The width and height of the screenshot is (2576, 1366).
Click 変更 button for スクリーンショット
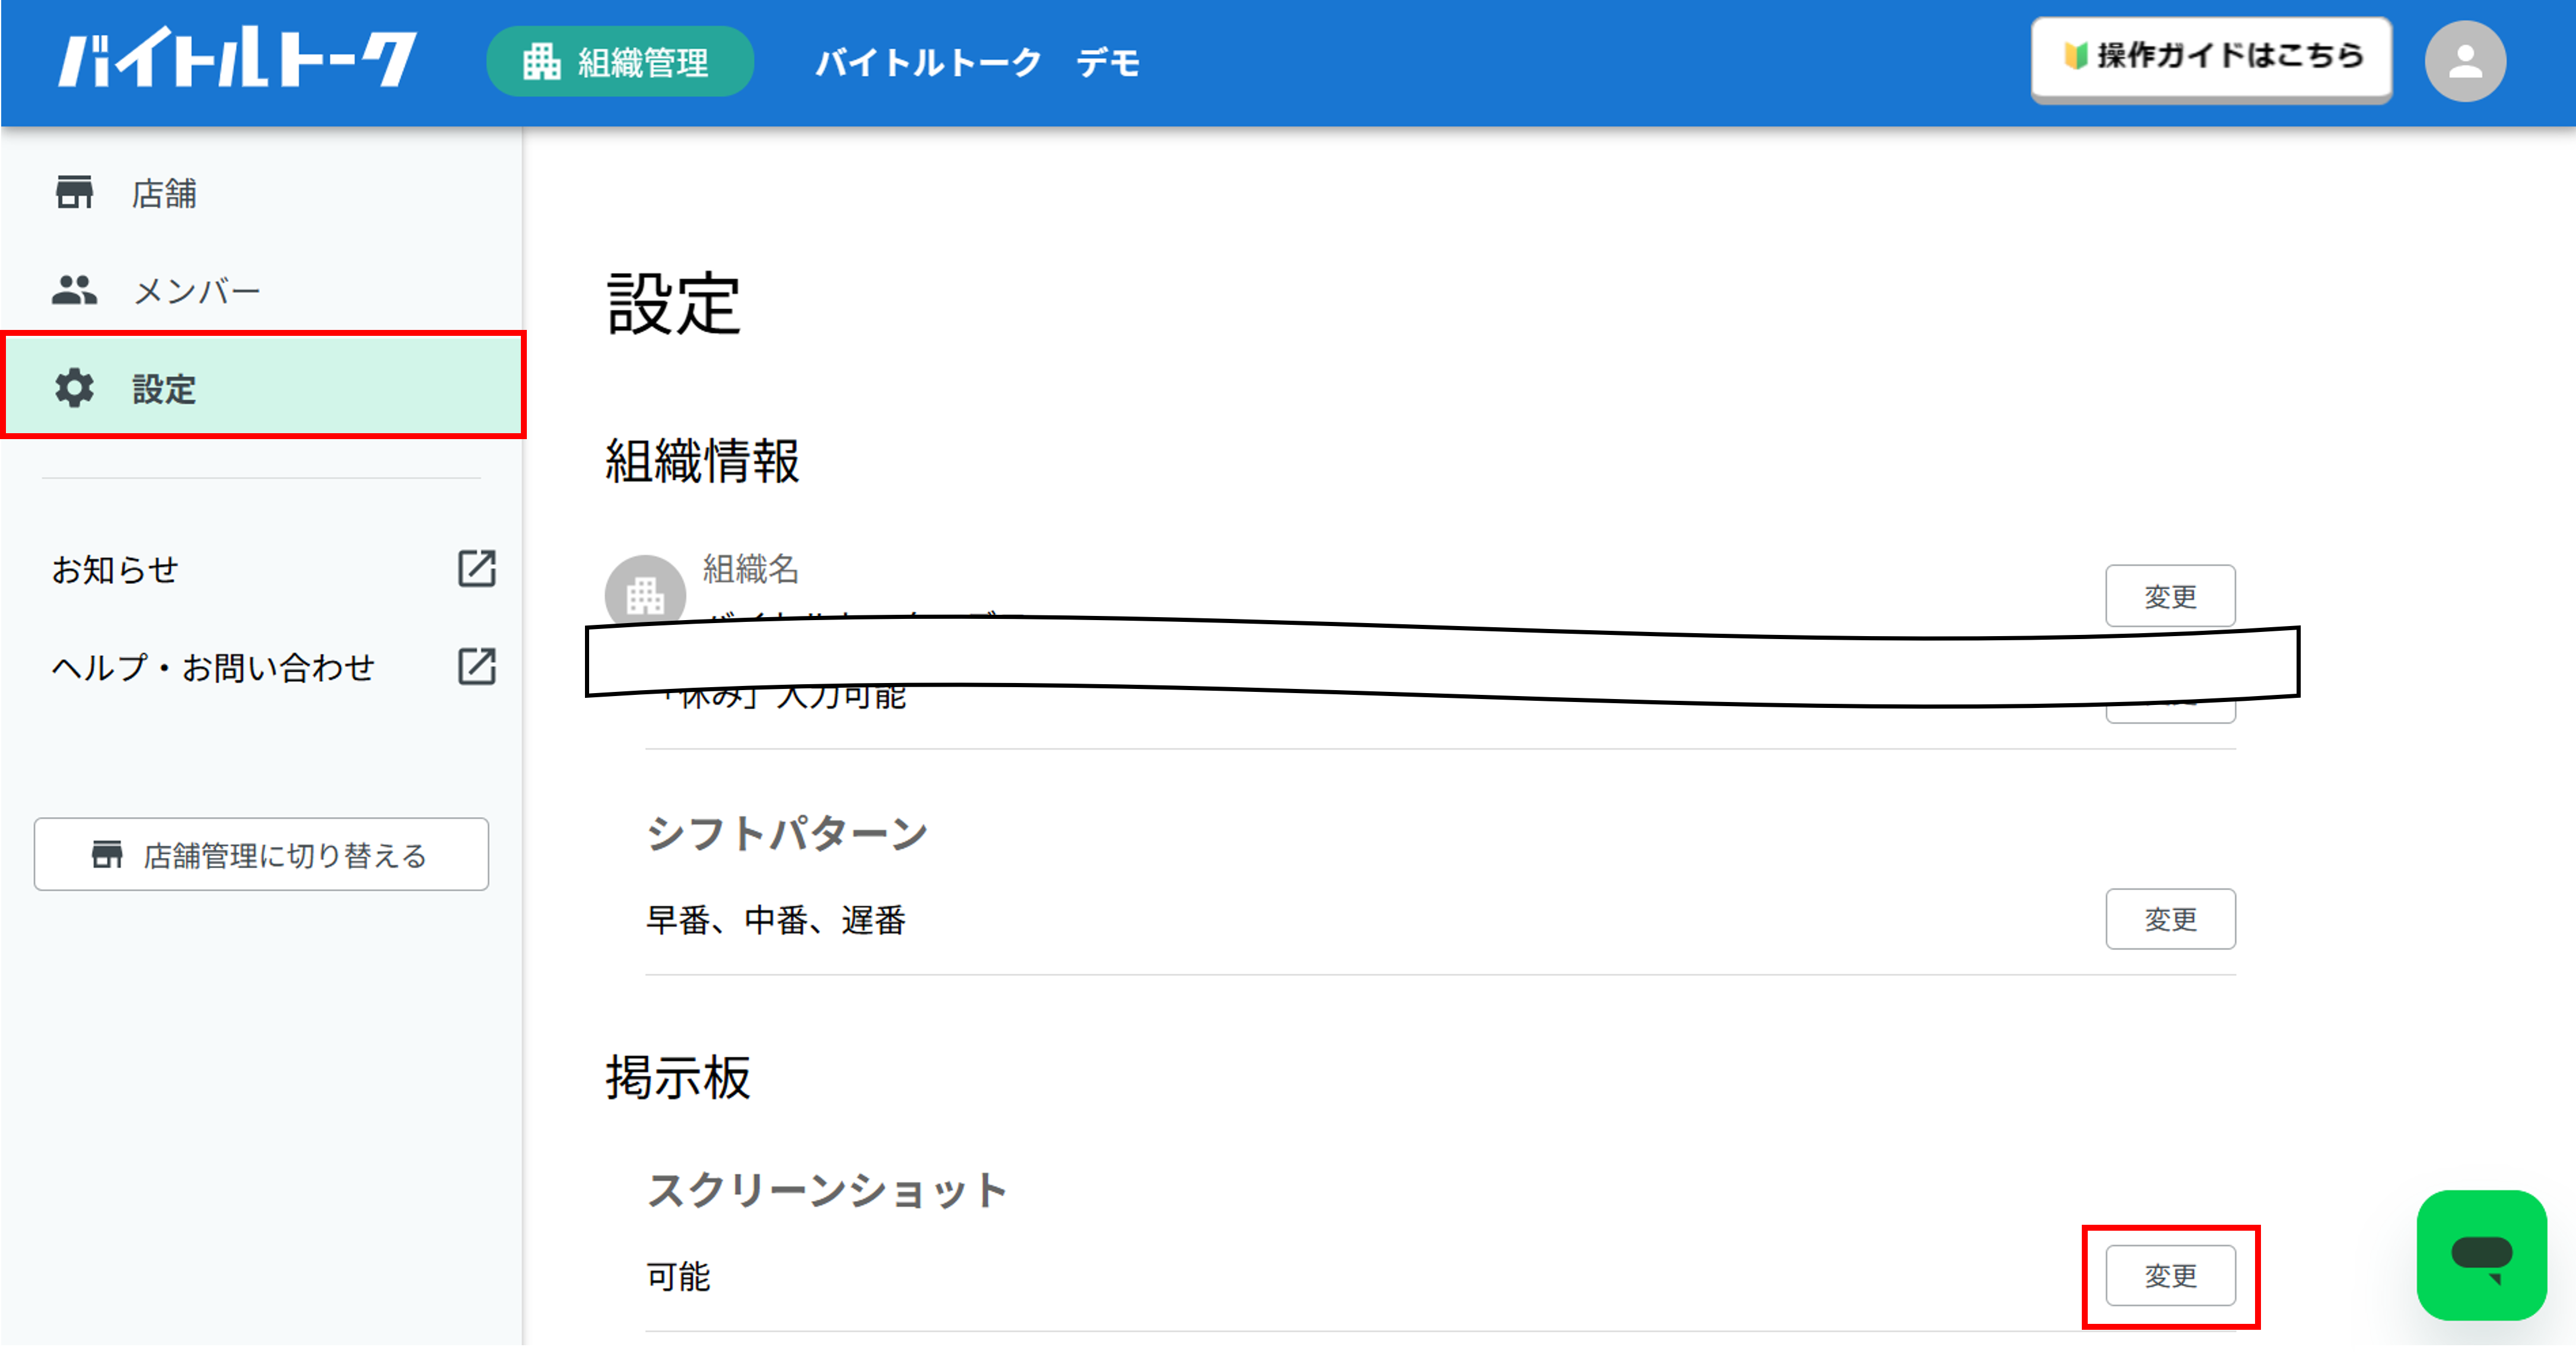pyautogui.click(x=2170, y=1277)
